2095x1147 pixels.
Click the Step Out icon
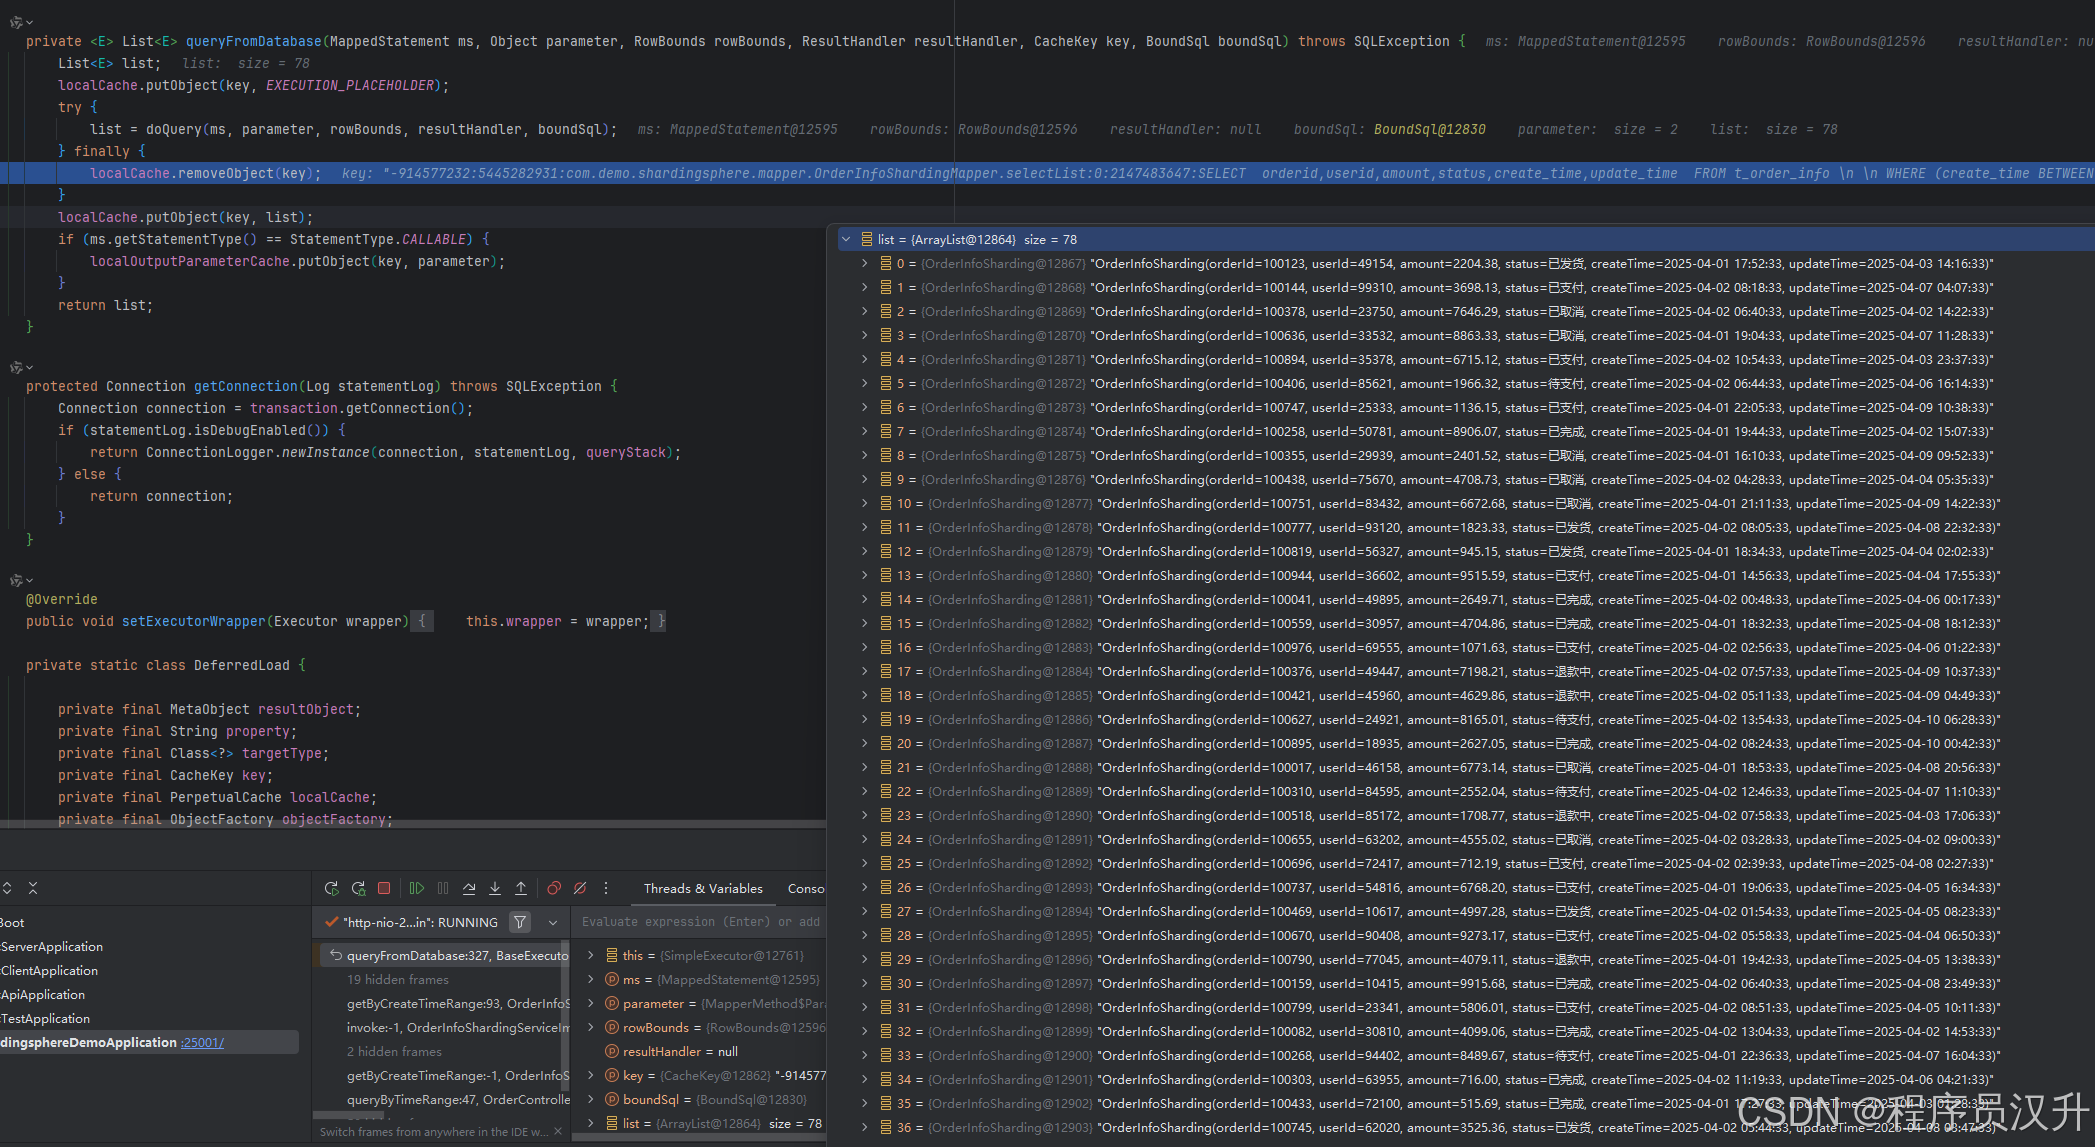tap(521, 888)
